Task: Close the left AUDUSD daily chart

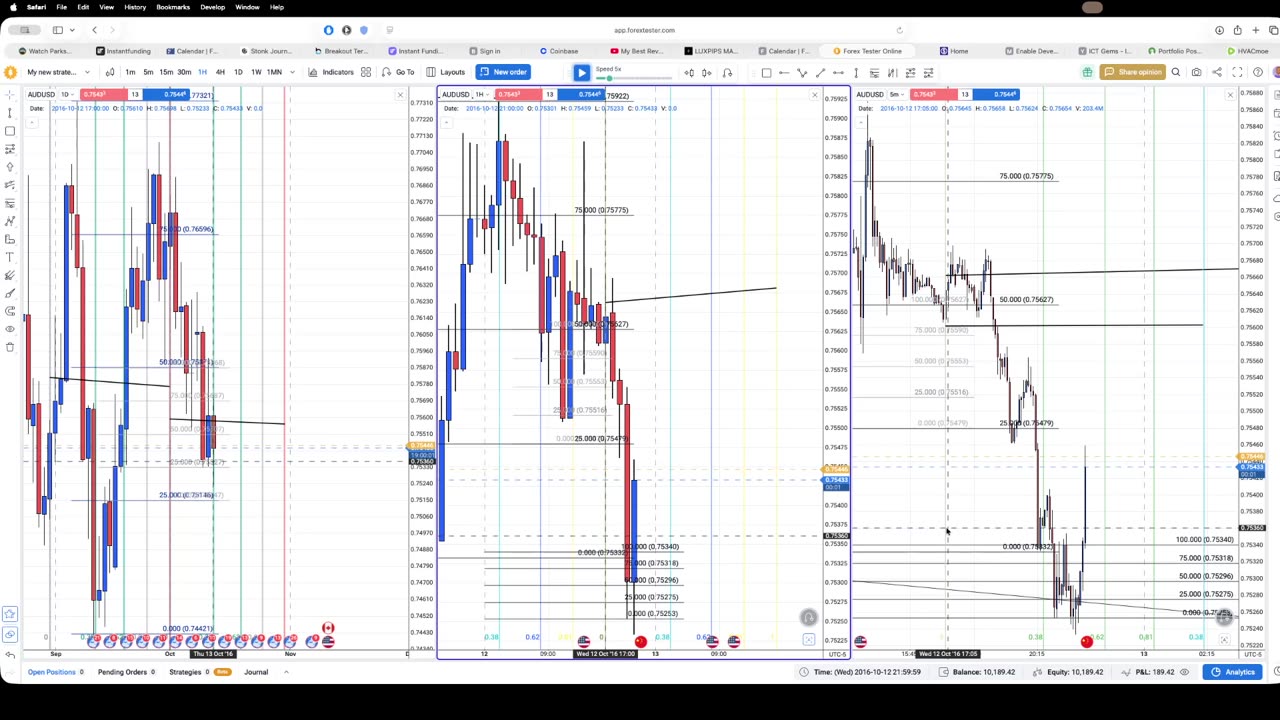Action: coord(401,95)
